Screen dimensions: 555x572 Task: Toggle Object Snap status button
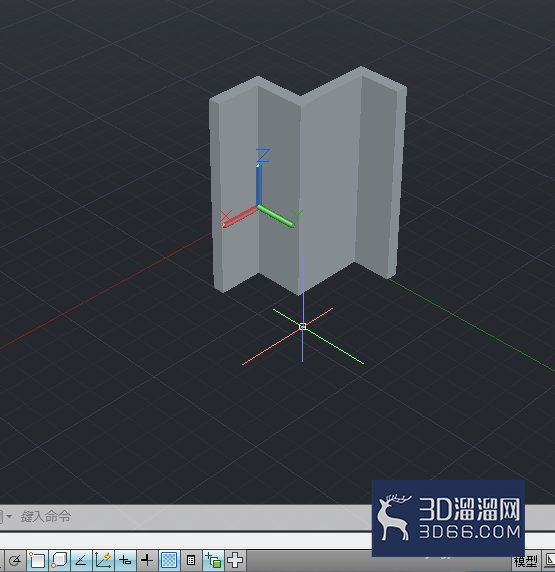coord(37,560)
